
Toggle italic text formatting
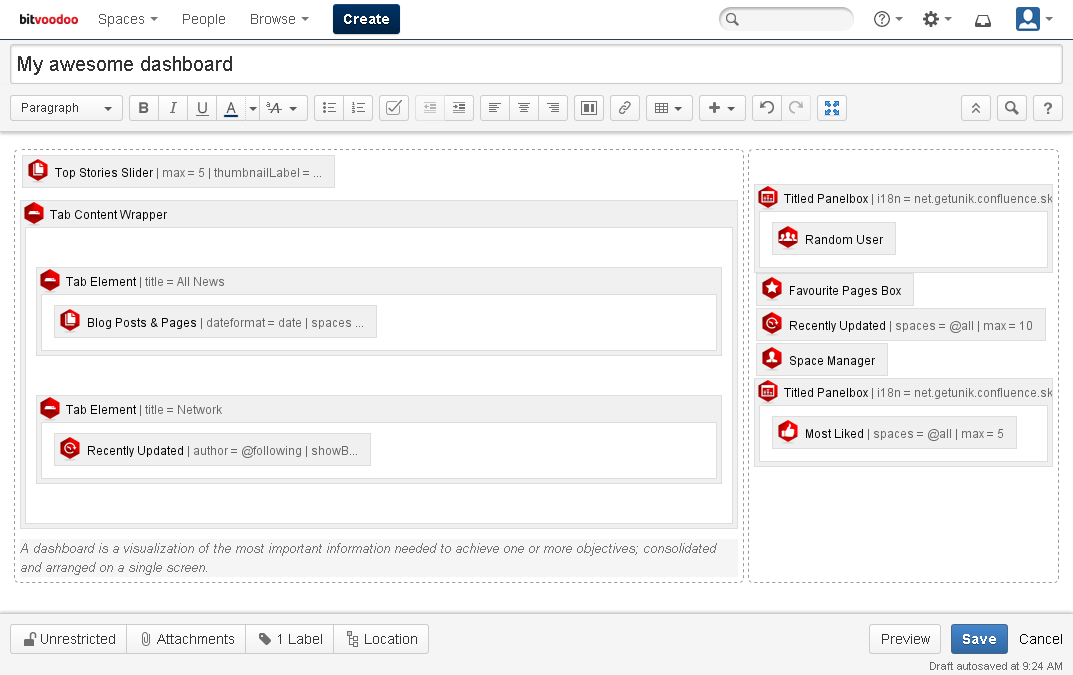click(173, 108)
